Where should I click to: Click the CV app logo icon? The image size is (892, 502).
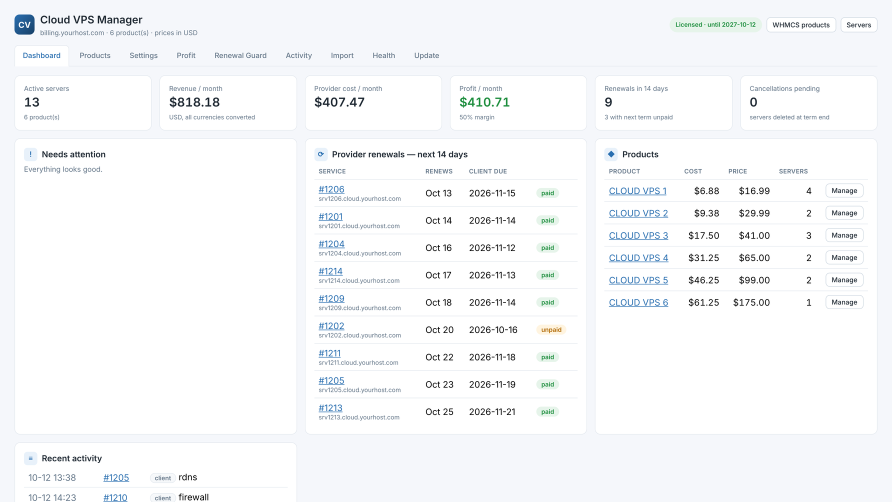click(x=24, y=25)
